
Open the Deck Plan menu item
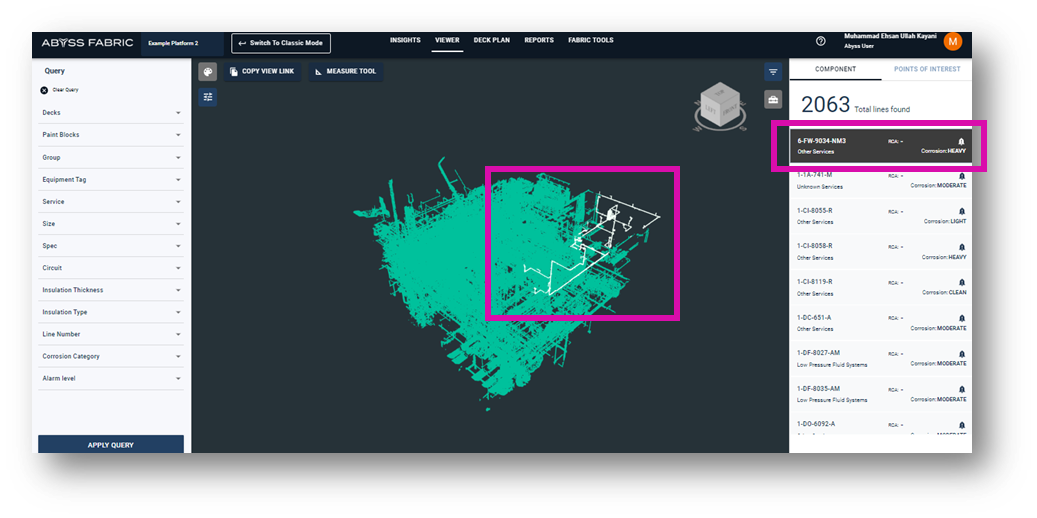tap(491, 41)
